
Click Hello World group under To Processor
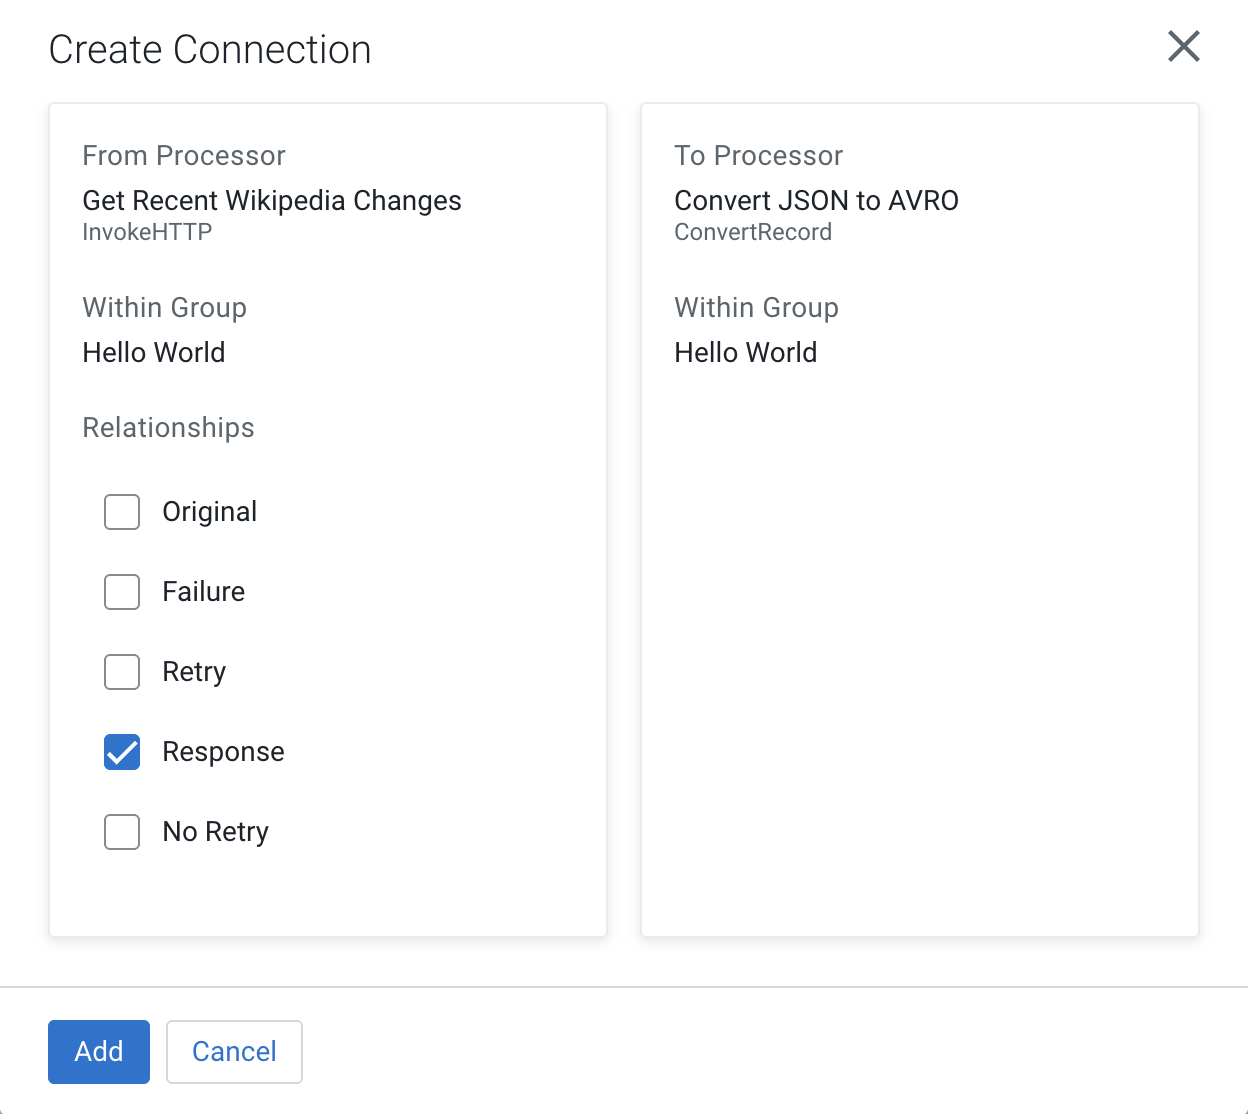(745, 353)
